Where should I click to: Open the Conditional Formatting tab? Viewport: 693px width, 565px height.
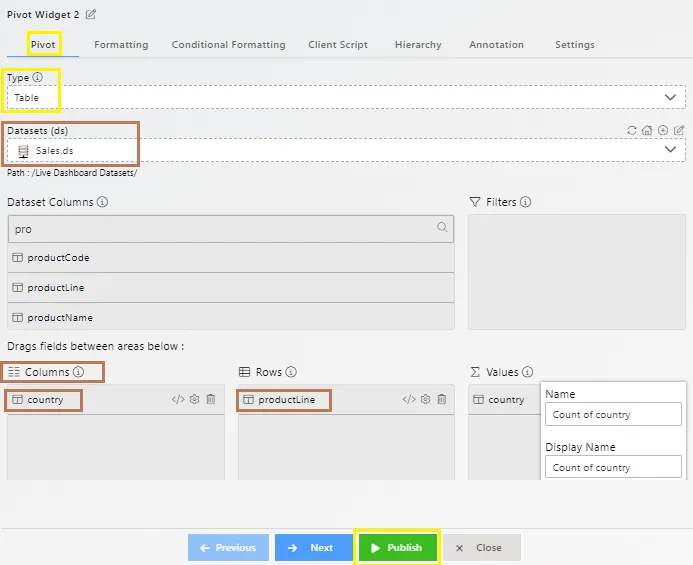point(228,45)
